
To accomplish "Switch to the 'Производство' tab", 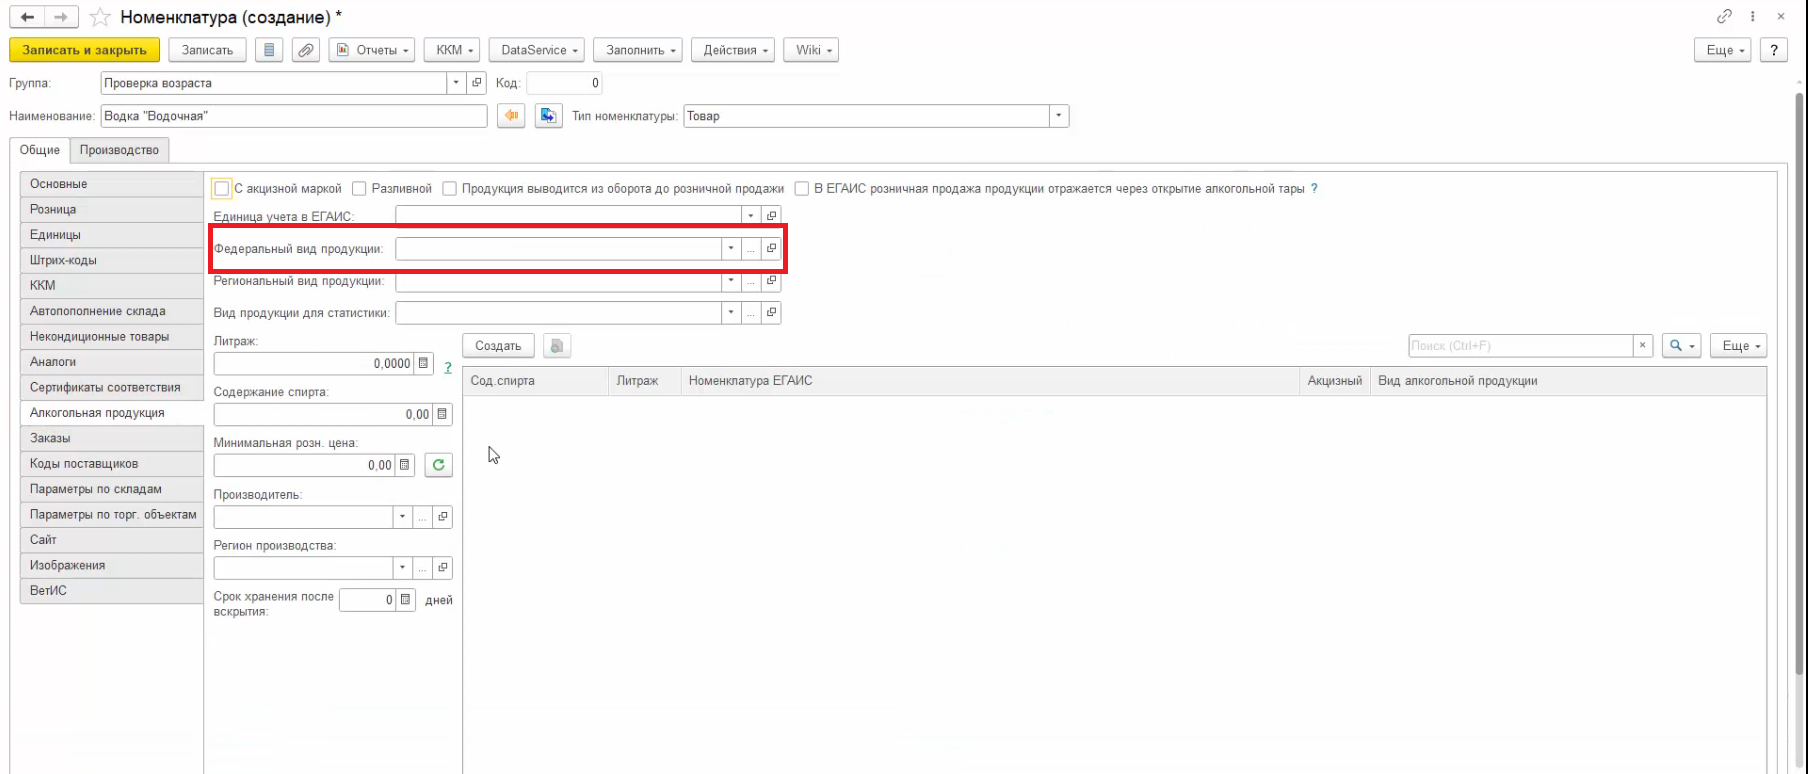I will point(119,150).
